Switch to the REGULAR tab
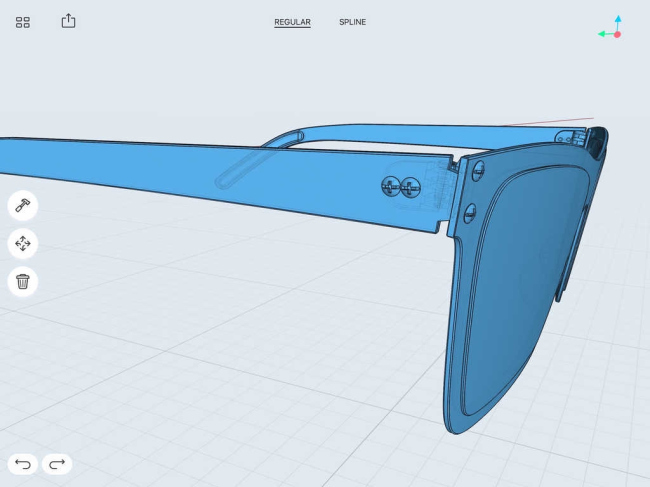 coord(292,22)
